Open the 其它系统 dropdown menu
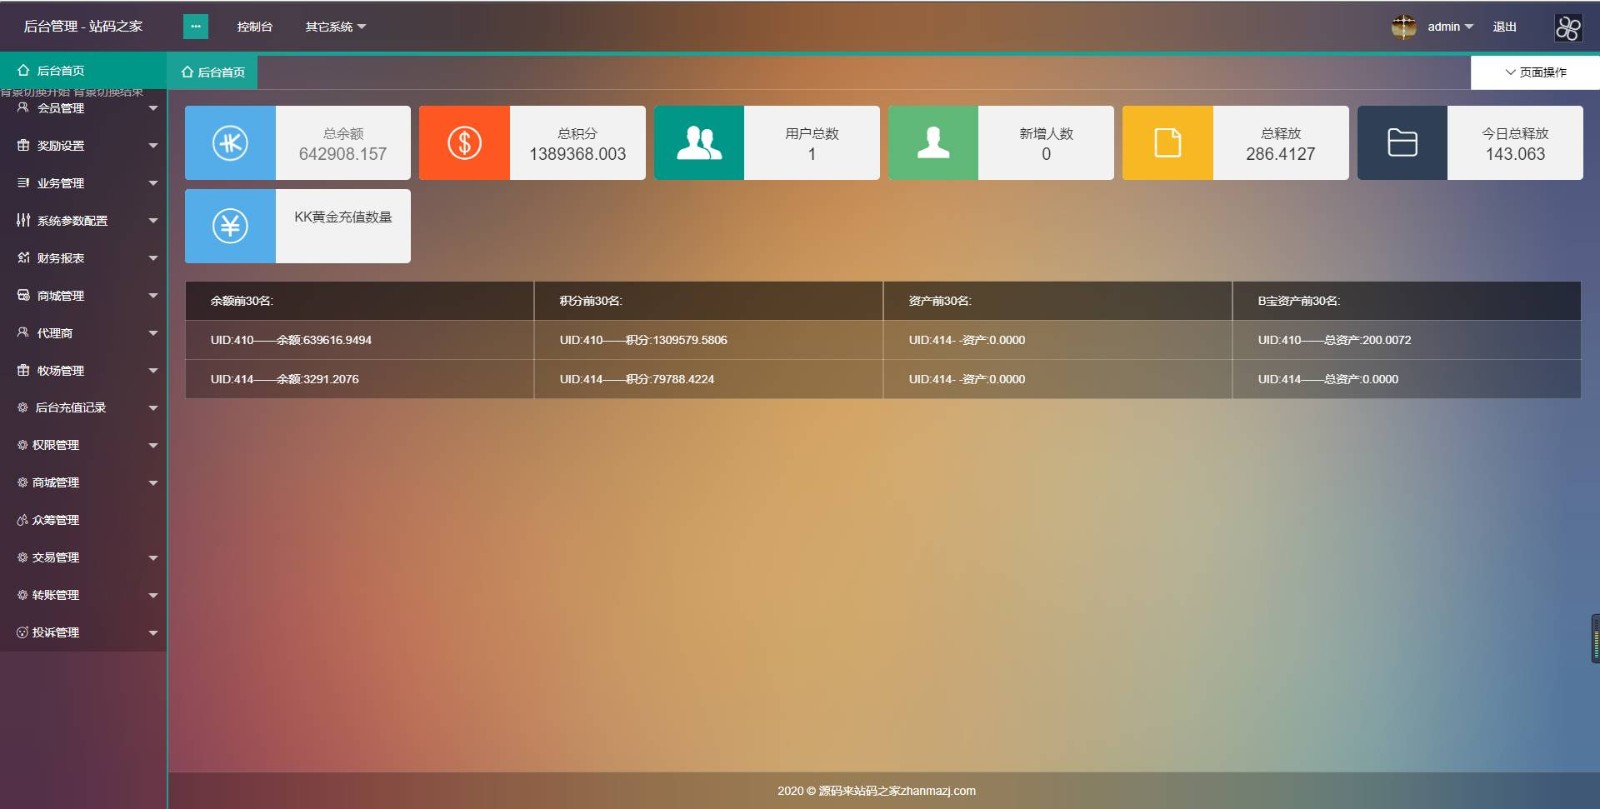 point(335,27)
